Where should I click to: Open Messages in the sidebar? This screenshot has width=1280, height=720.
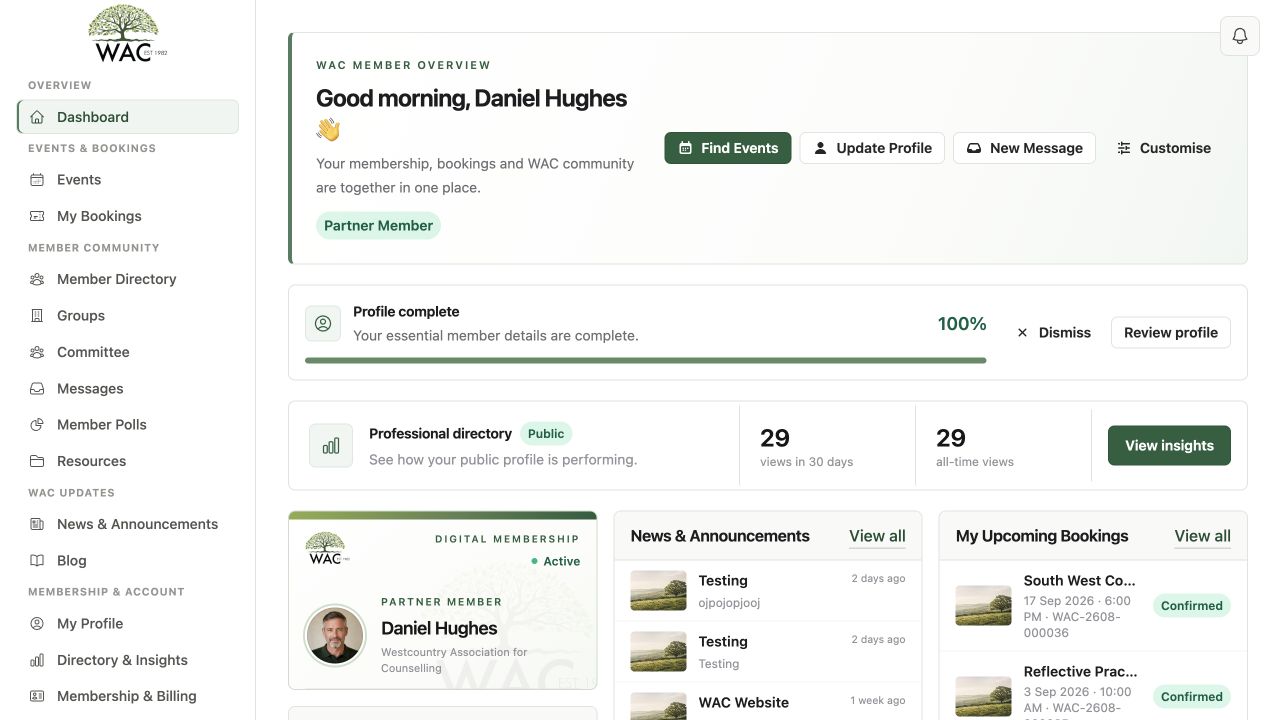click(128, 389)
